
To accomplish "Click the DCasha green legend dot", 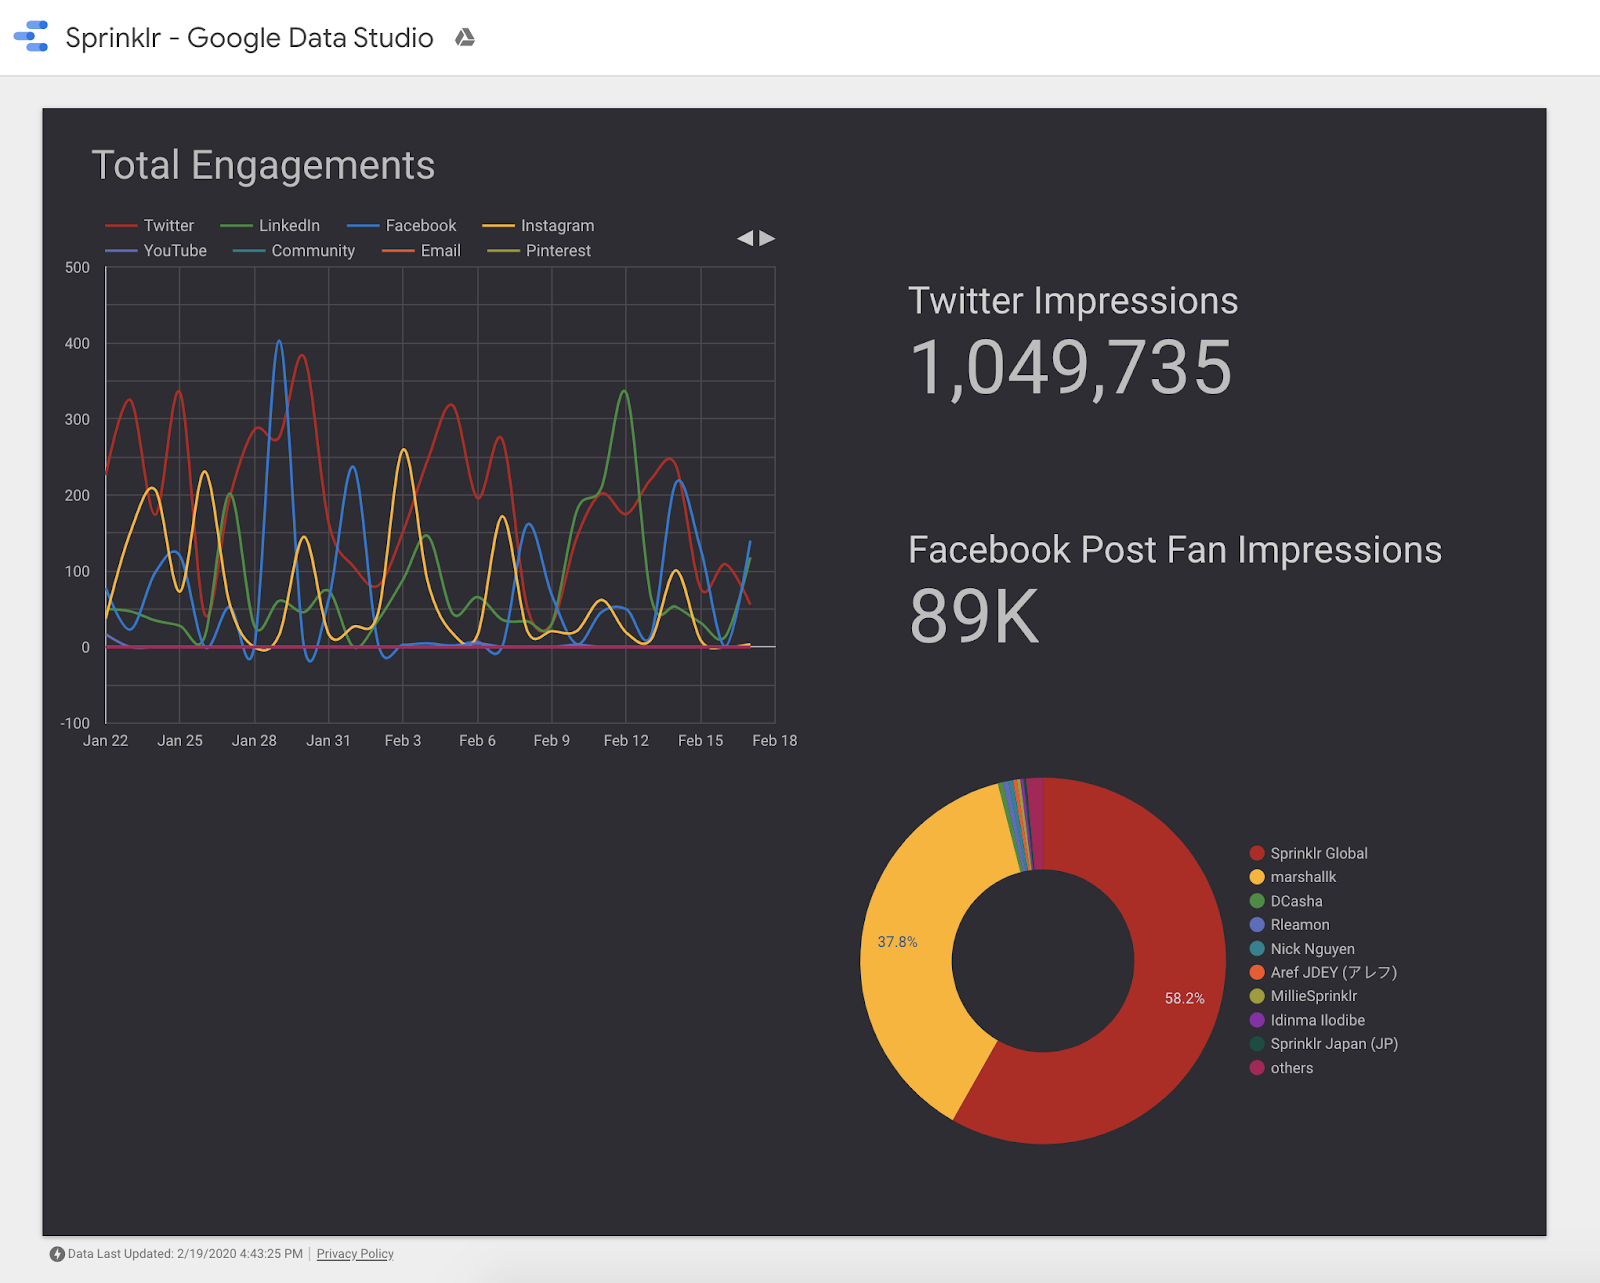I will (x=1257, y=901).
